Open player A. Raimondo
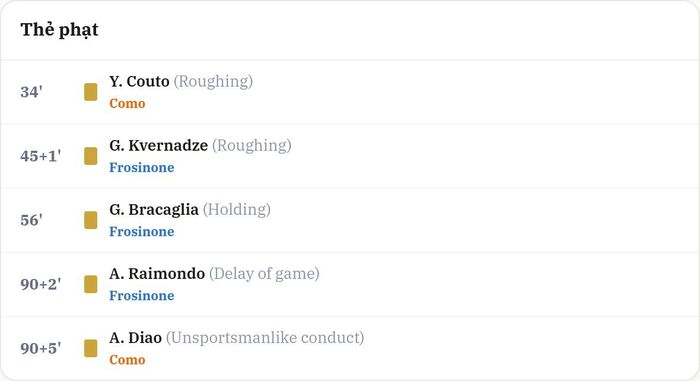Viewport: 700px width, 381px height. pos(157,273)
